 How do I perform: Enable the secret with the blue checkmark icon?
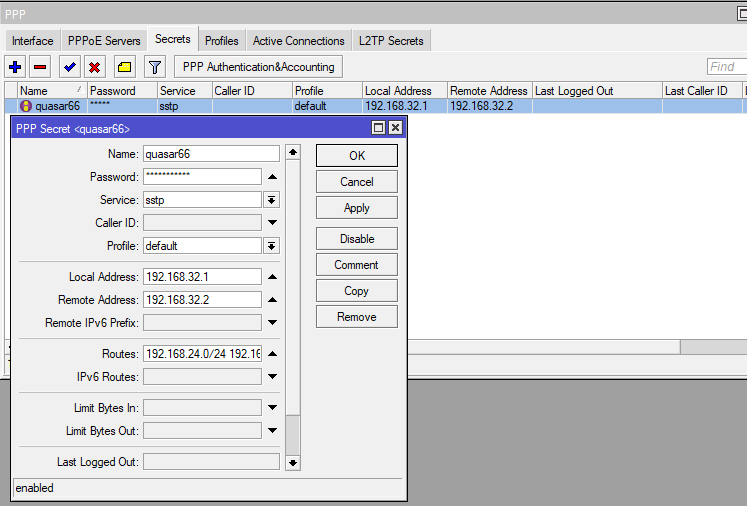[70, 67]
